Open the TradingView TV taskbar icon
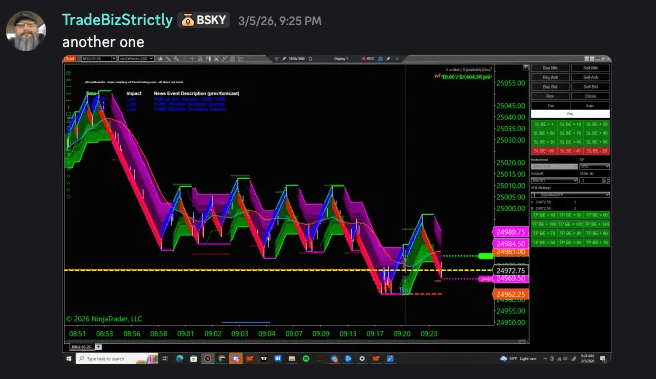 [x=264, y=359]
